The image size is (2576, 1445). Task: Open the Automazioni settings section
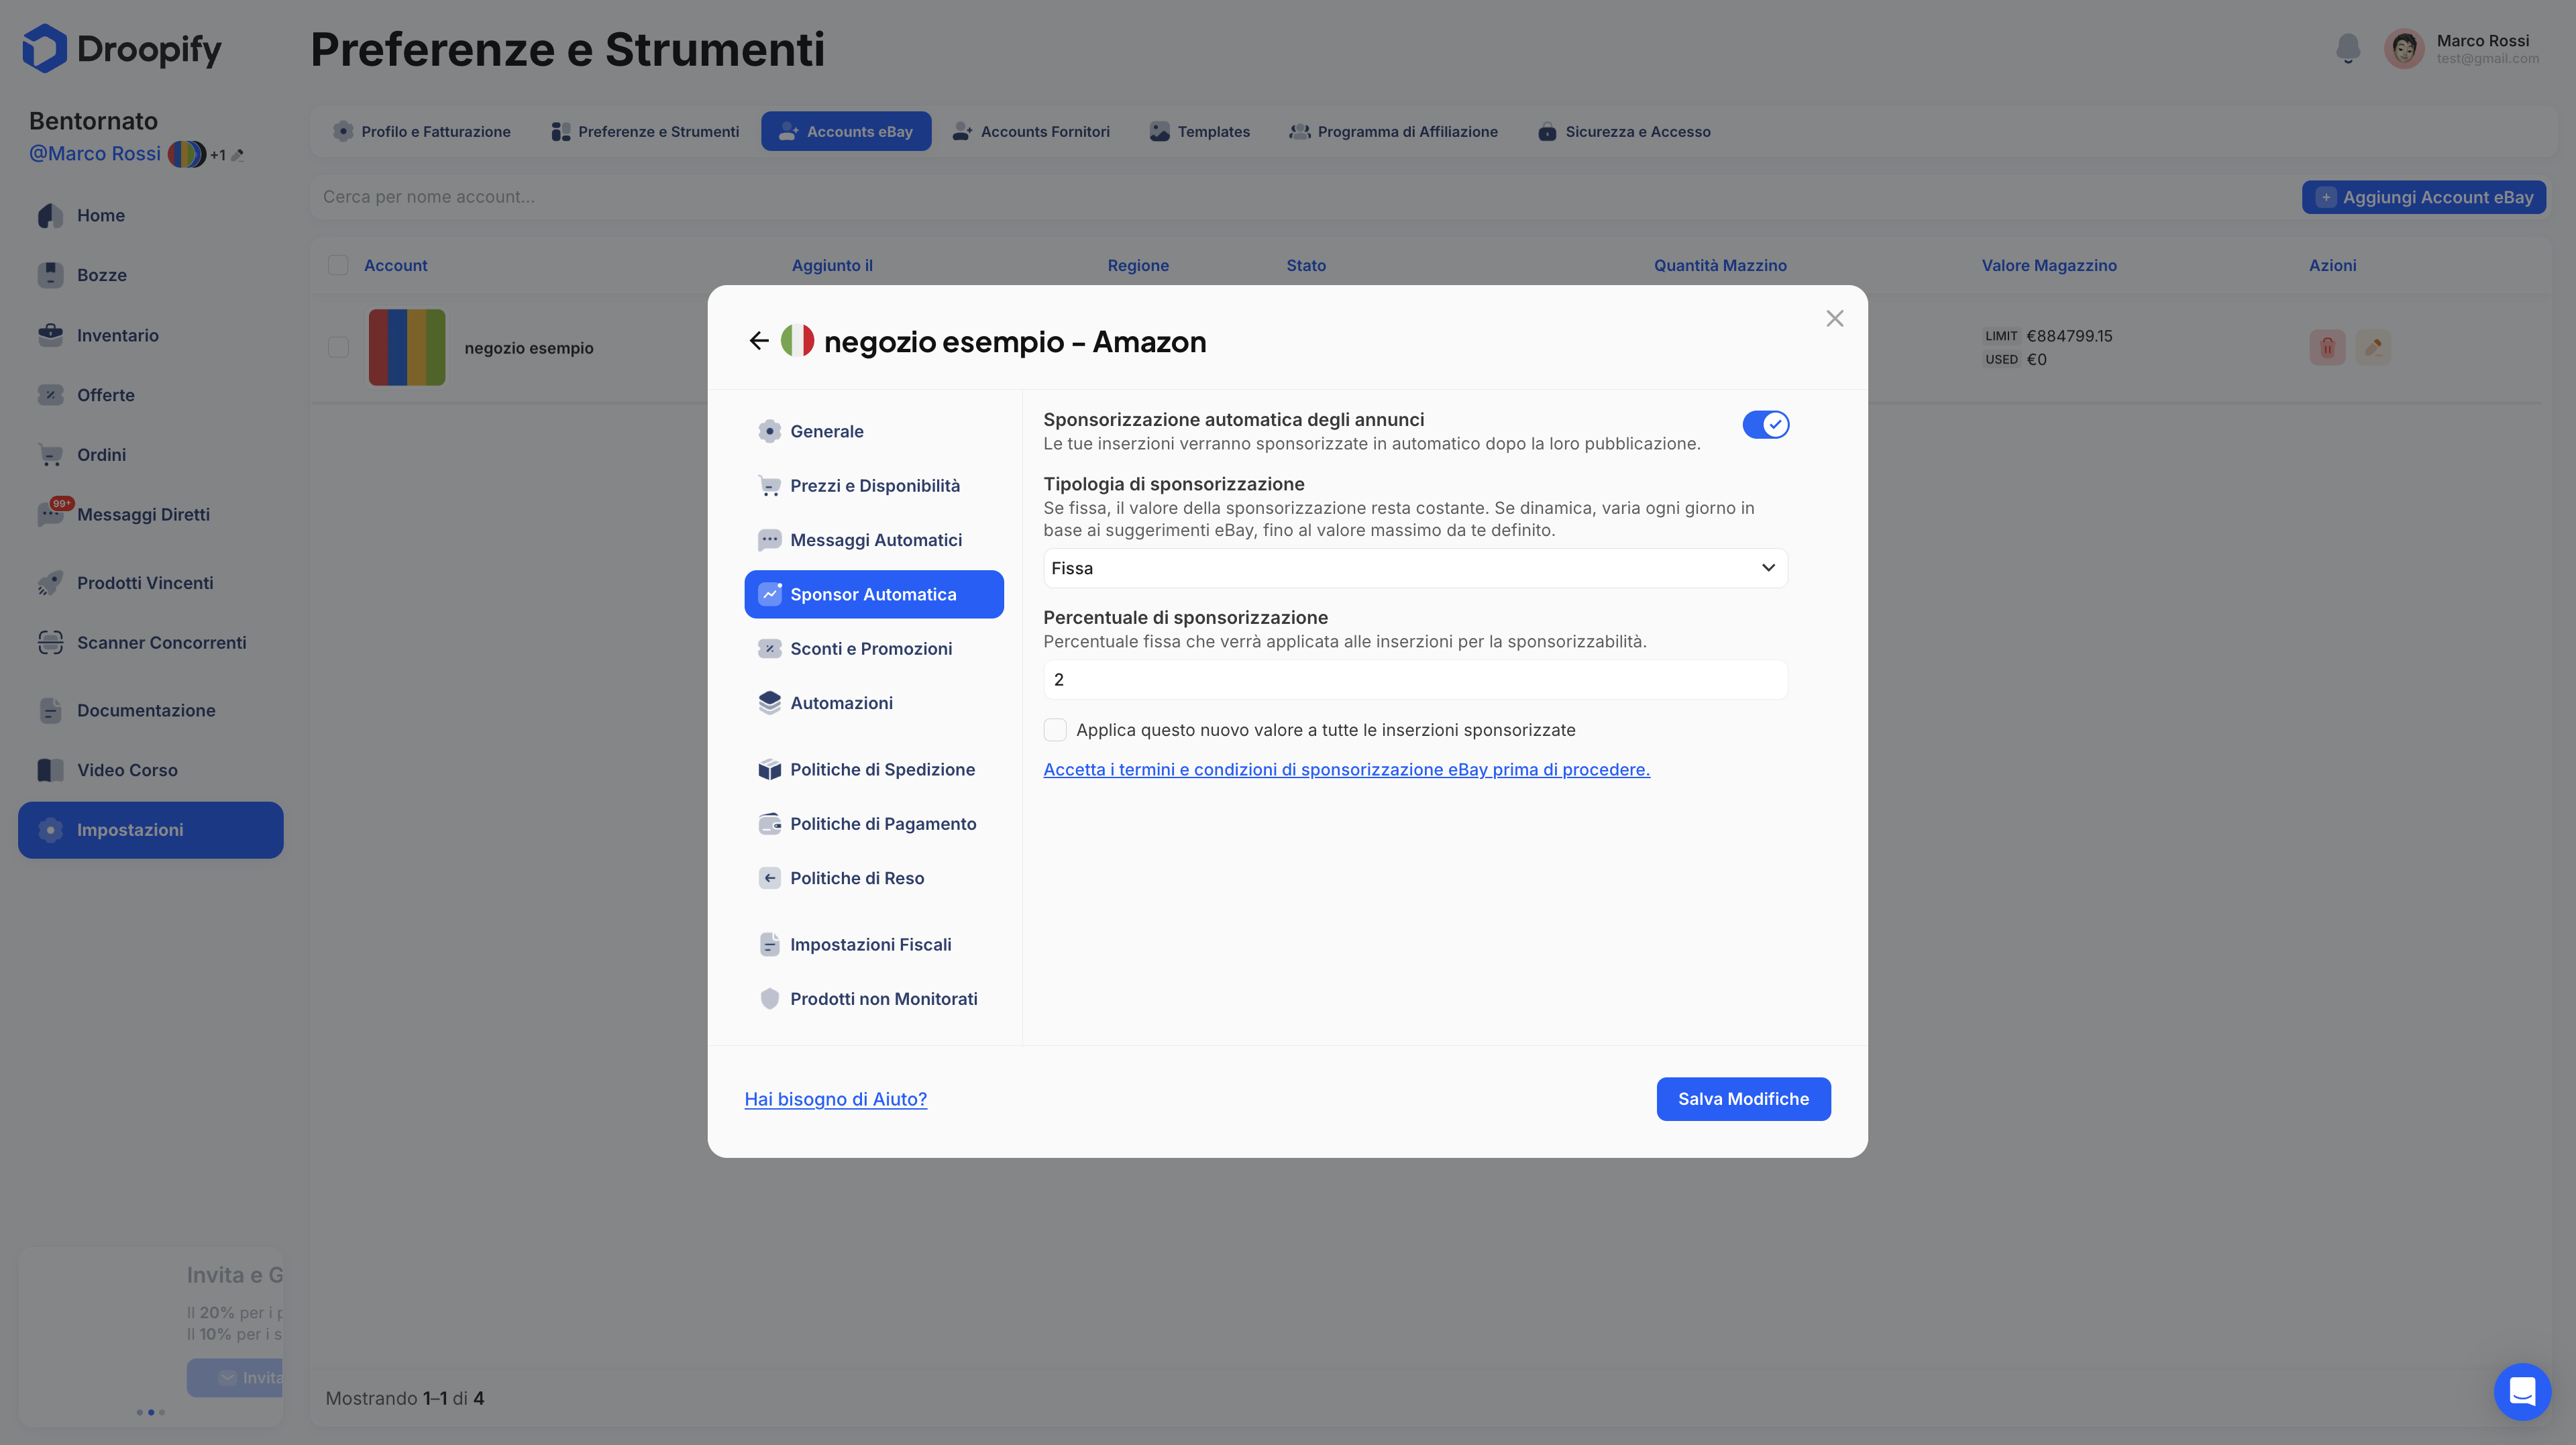[841, 703]
